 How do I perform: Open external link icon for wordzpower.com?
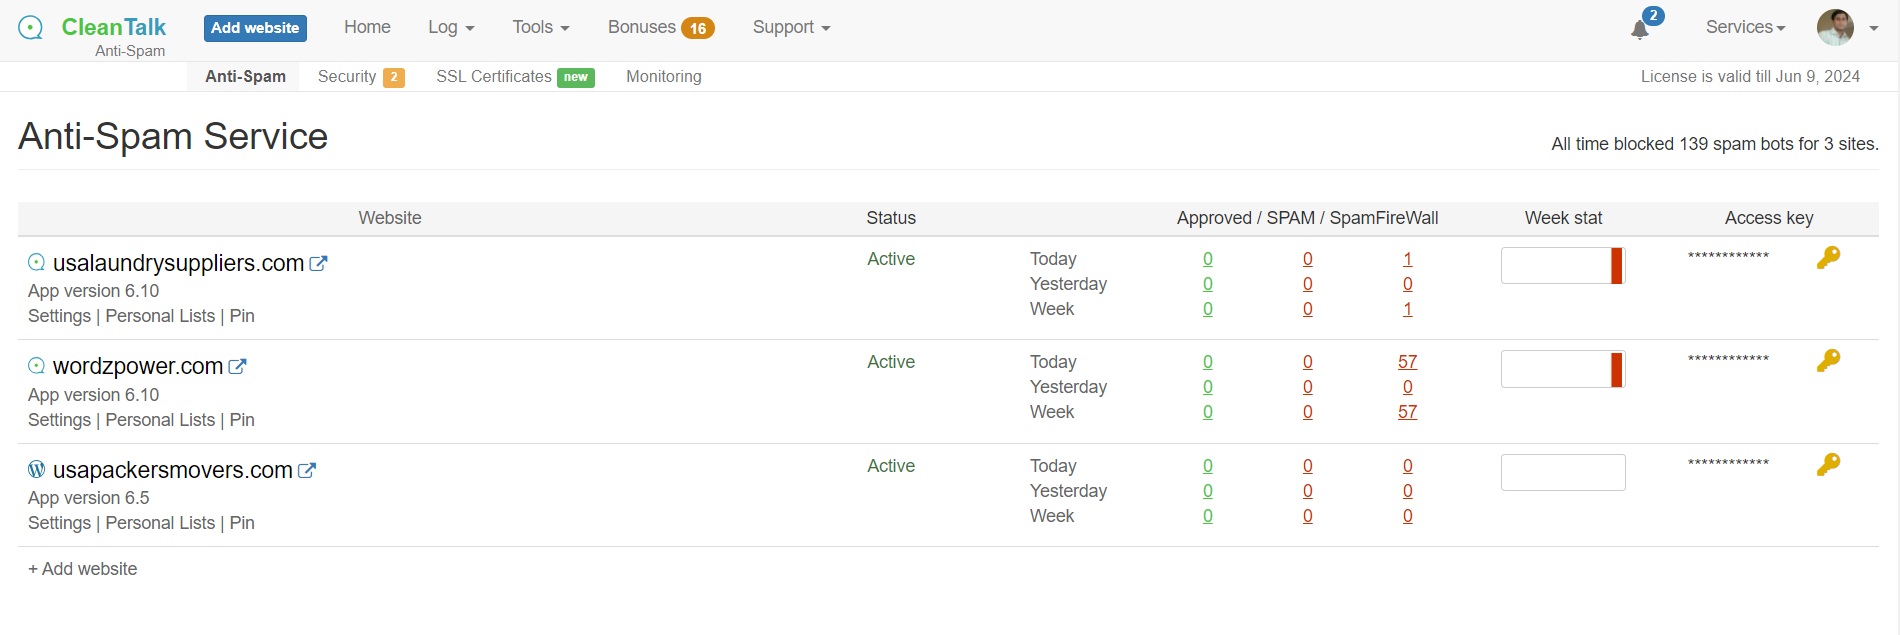[x=237, y=367]
